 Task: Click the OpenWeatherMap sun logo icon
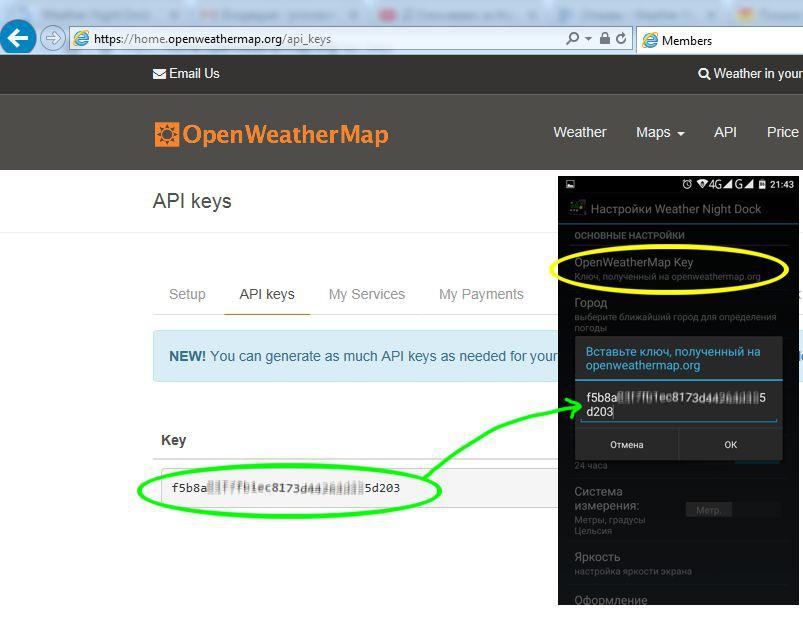167,135
